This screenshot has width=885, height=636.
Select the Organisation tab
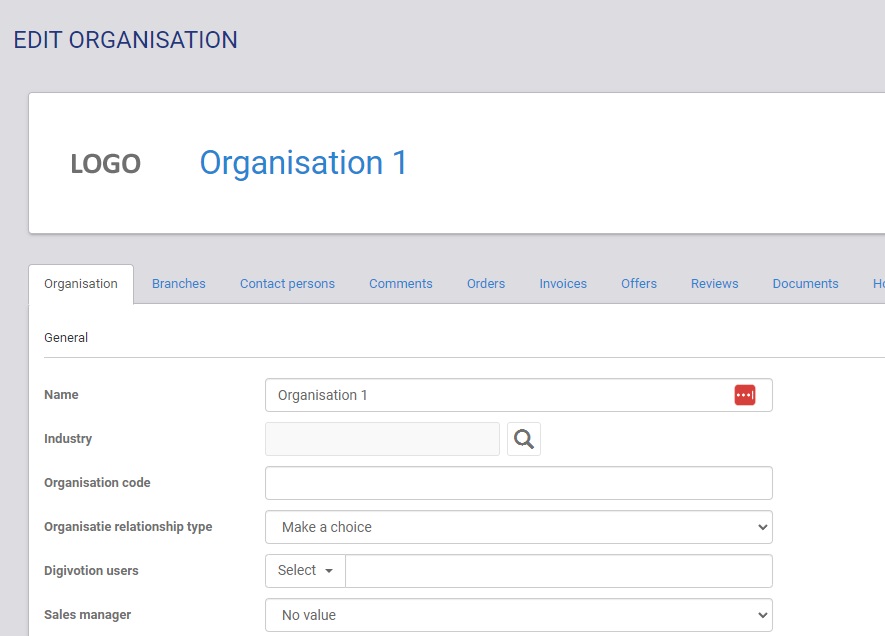coord(81,284)
